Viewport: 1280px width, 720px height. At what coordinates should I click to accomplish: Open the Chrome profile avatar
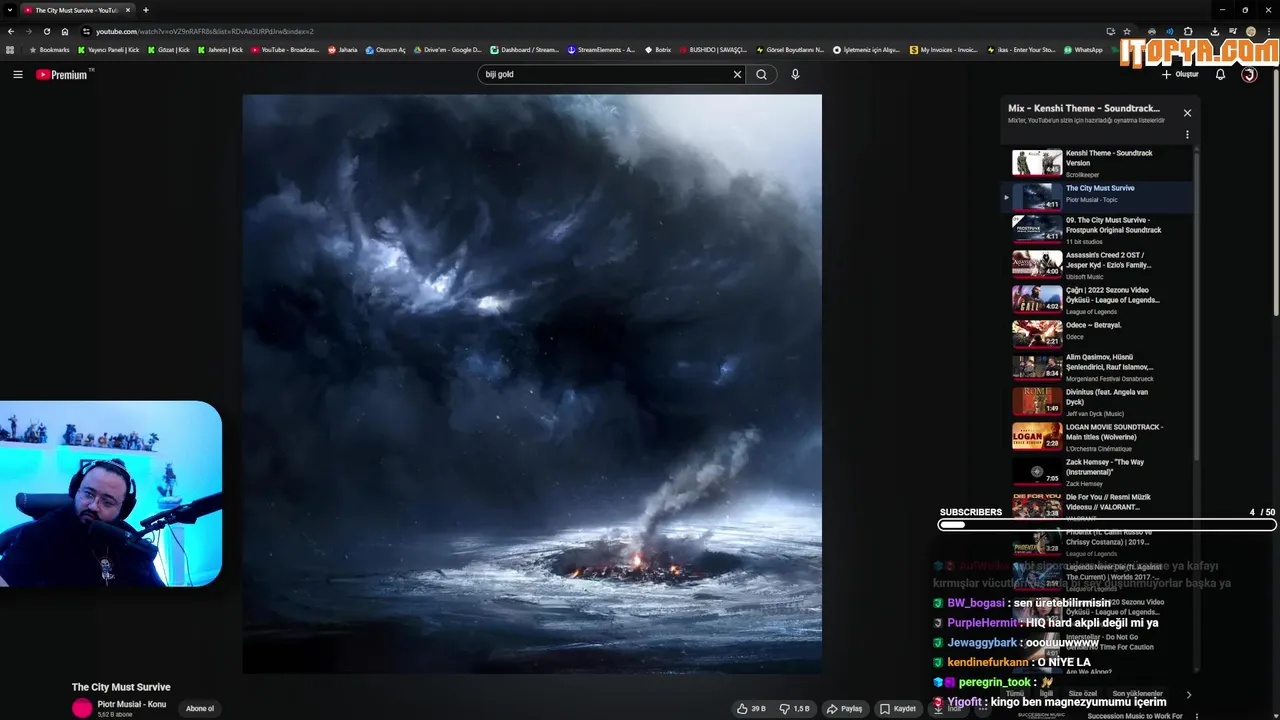(1251, 31)
